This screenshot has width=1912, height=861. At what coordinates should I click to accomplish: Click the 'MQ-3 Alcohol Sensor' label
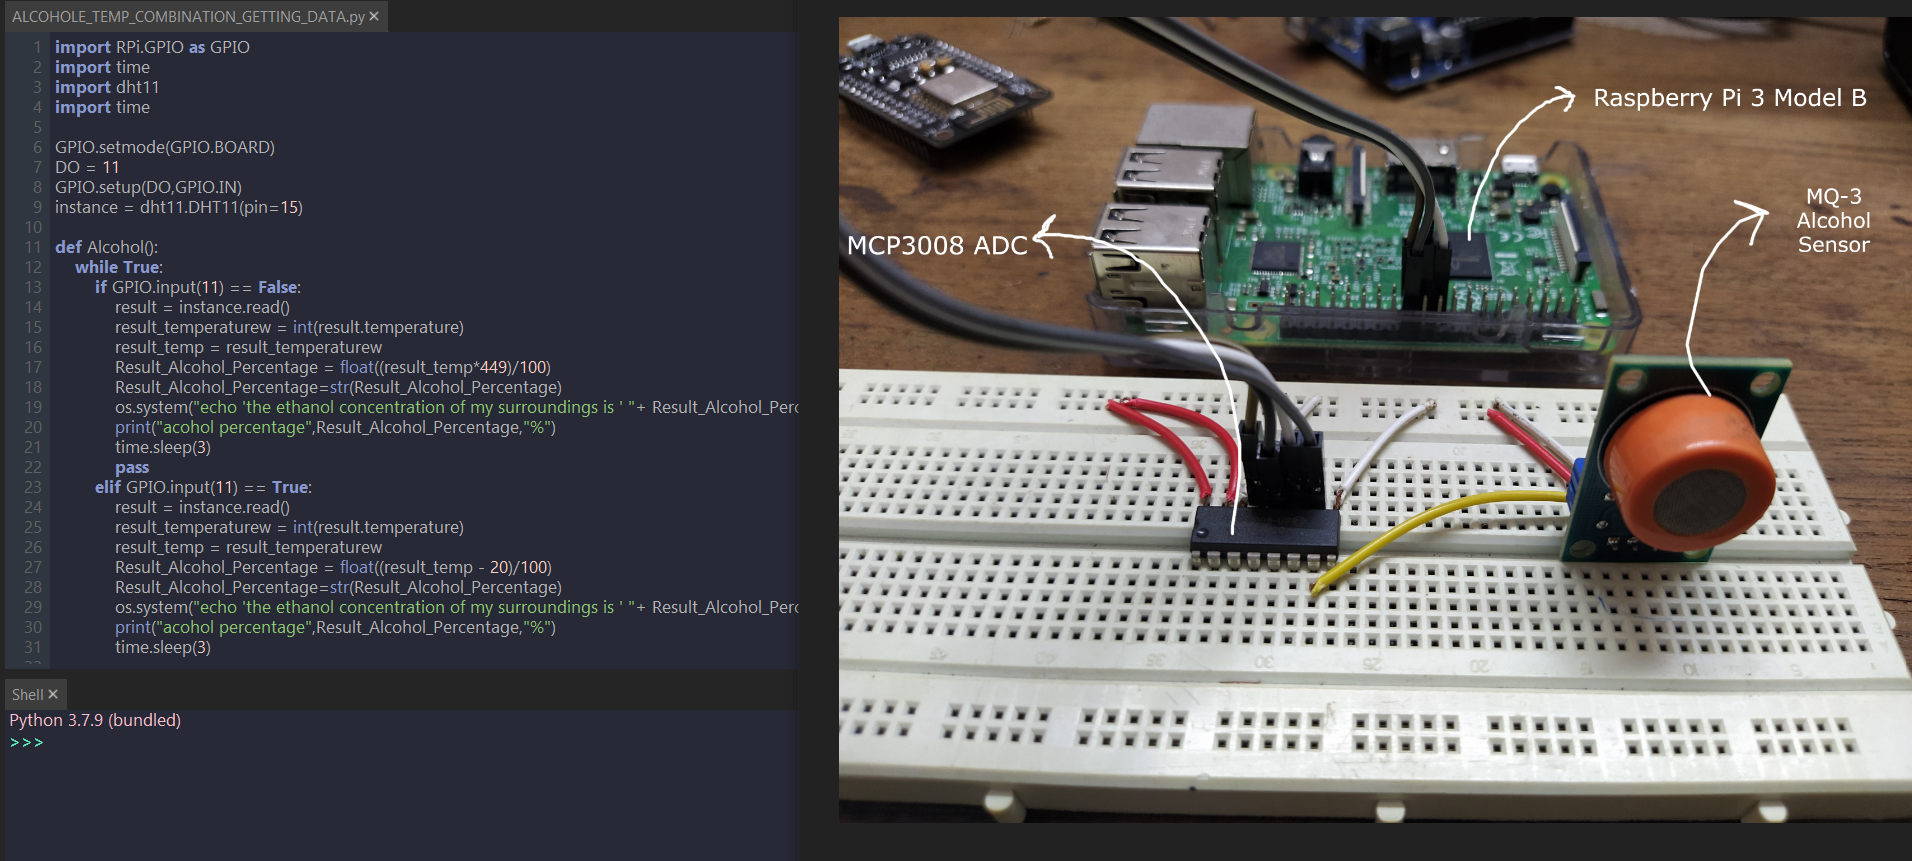click(1833, 220)
